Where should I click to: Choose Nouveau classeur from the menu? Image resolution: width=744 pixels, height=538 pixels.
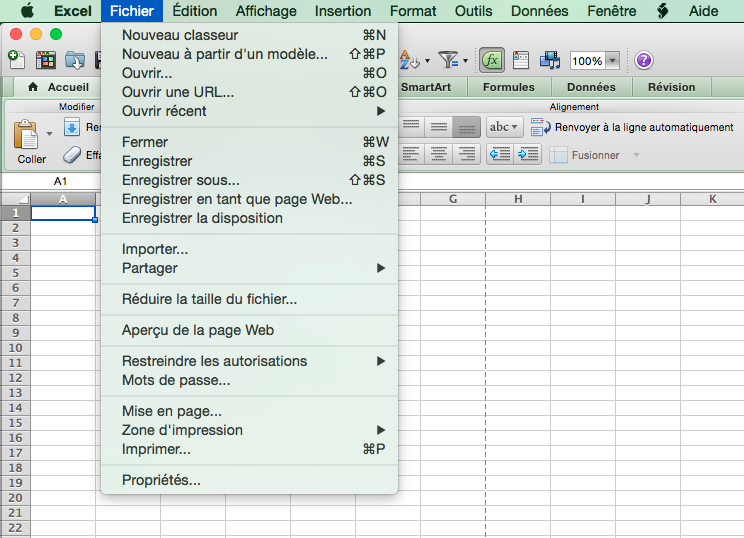coord(250,35)
